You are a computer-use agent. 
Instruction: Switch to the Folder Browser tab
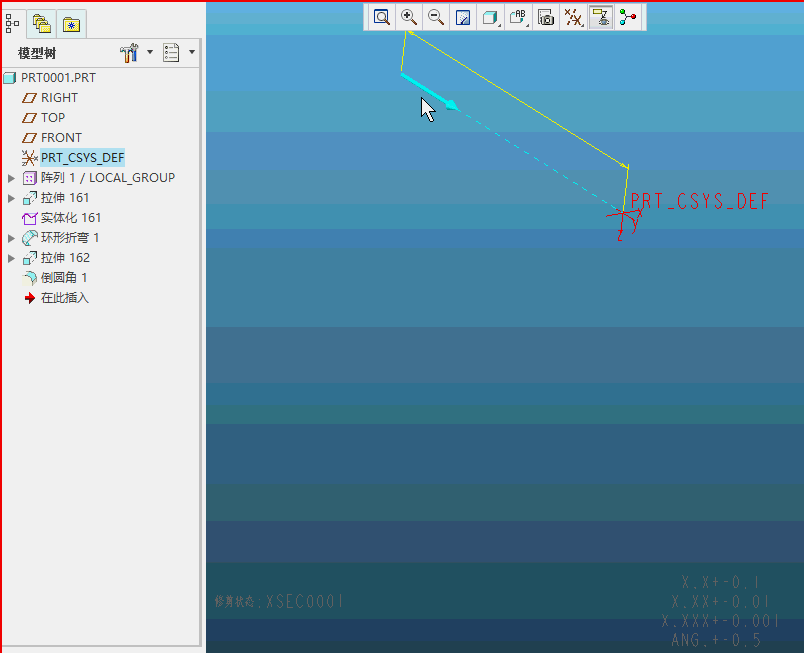42,24
